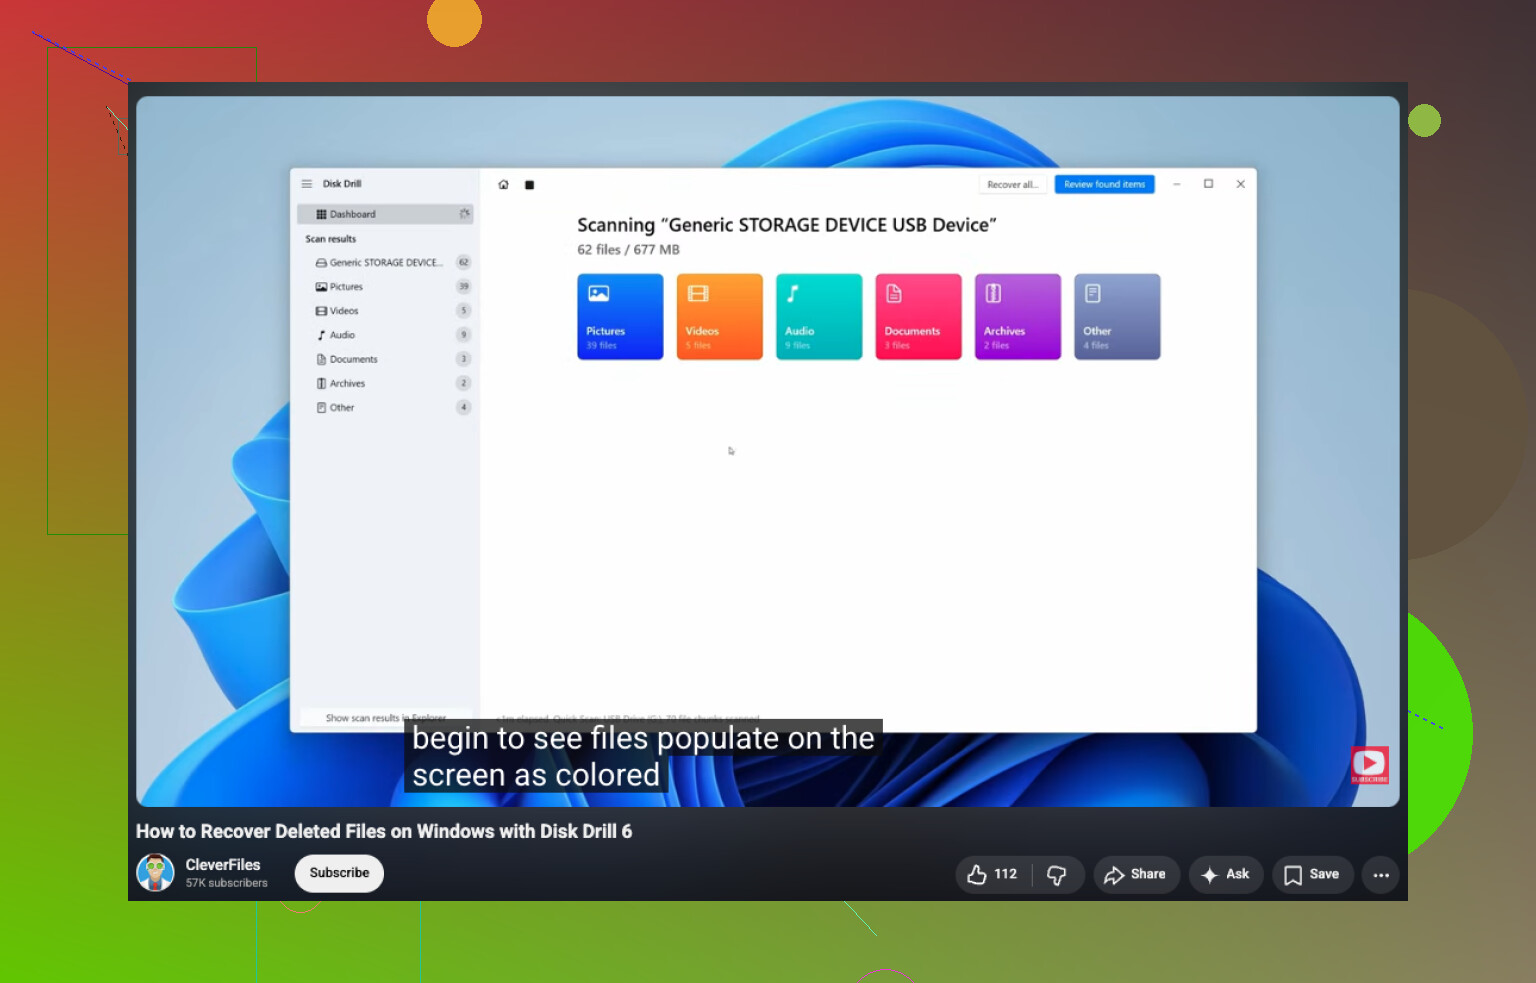Screen dimensions: 1536x983
Task: Click the sidebar Archives icon
Action: point(321,383)
